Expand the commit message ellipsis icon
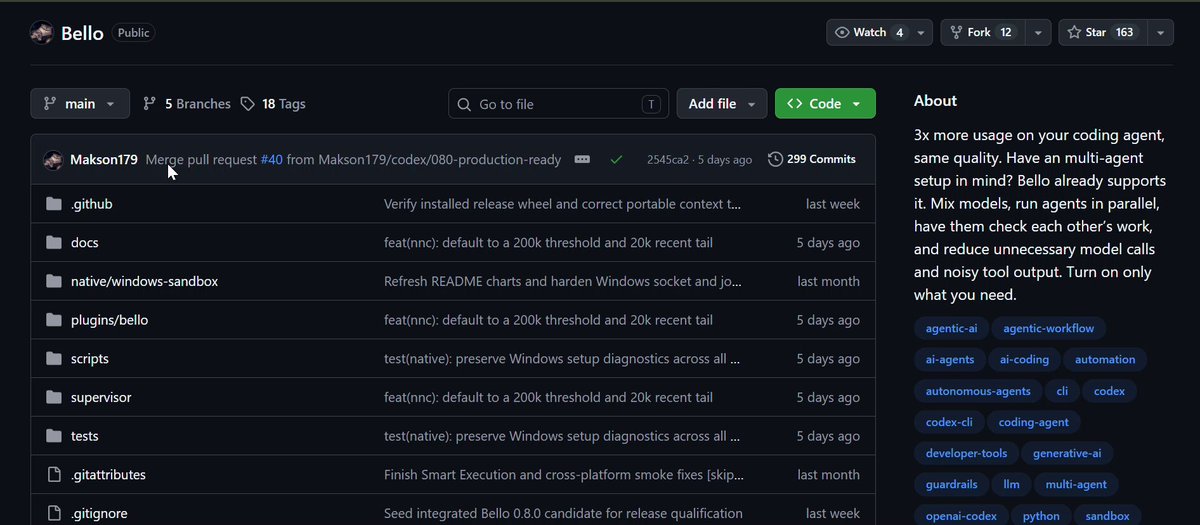The width and height of the screenshot is (1200, 525). (x=582, y=159)
